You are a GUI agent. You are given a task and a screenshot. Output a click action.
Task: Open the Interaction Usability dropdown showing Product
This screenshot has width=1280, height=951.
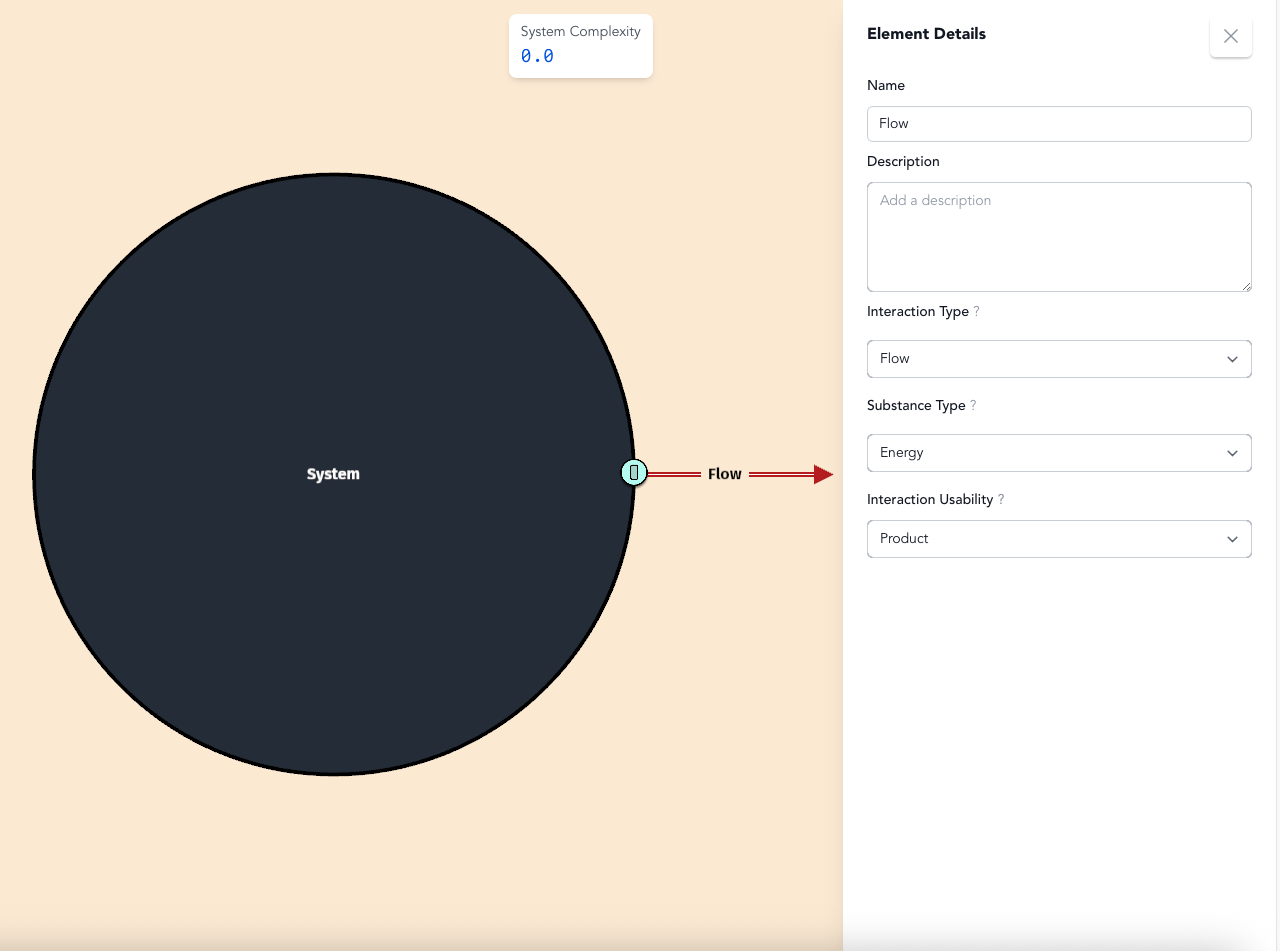[1058, 539]
